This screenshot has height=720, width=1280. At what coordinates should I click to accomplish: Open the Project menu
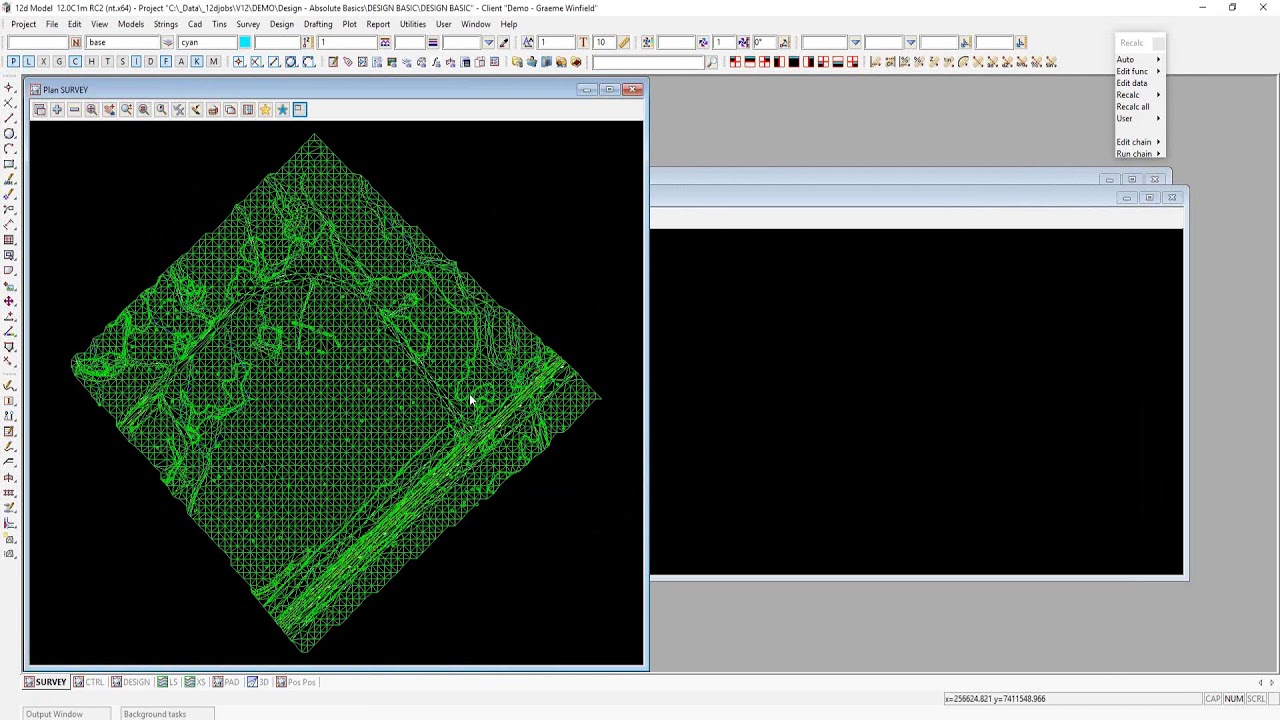[x=23, y=24]
